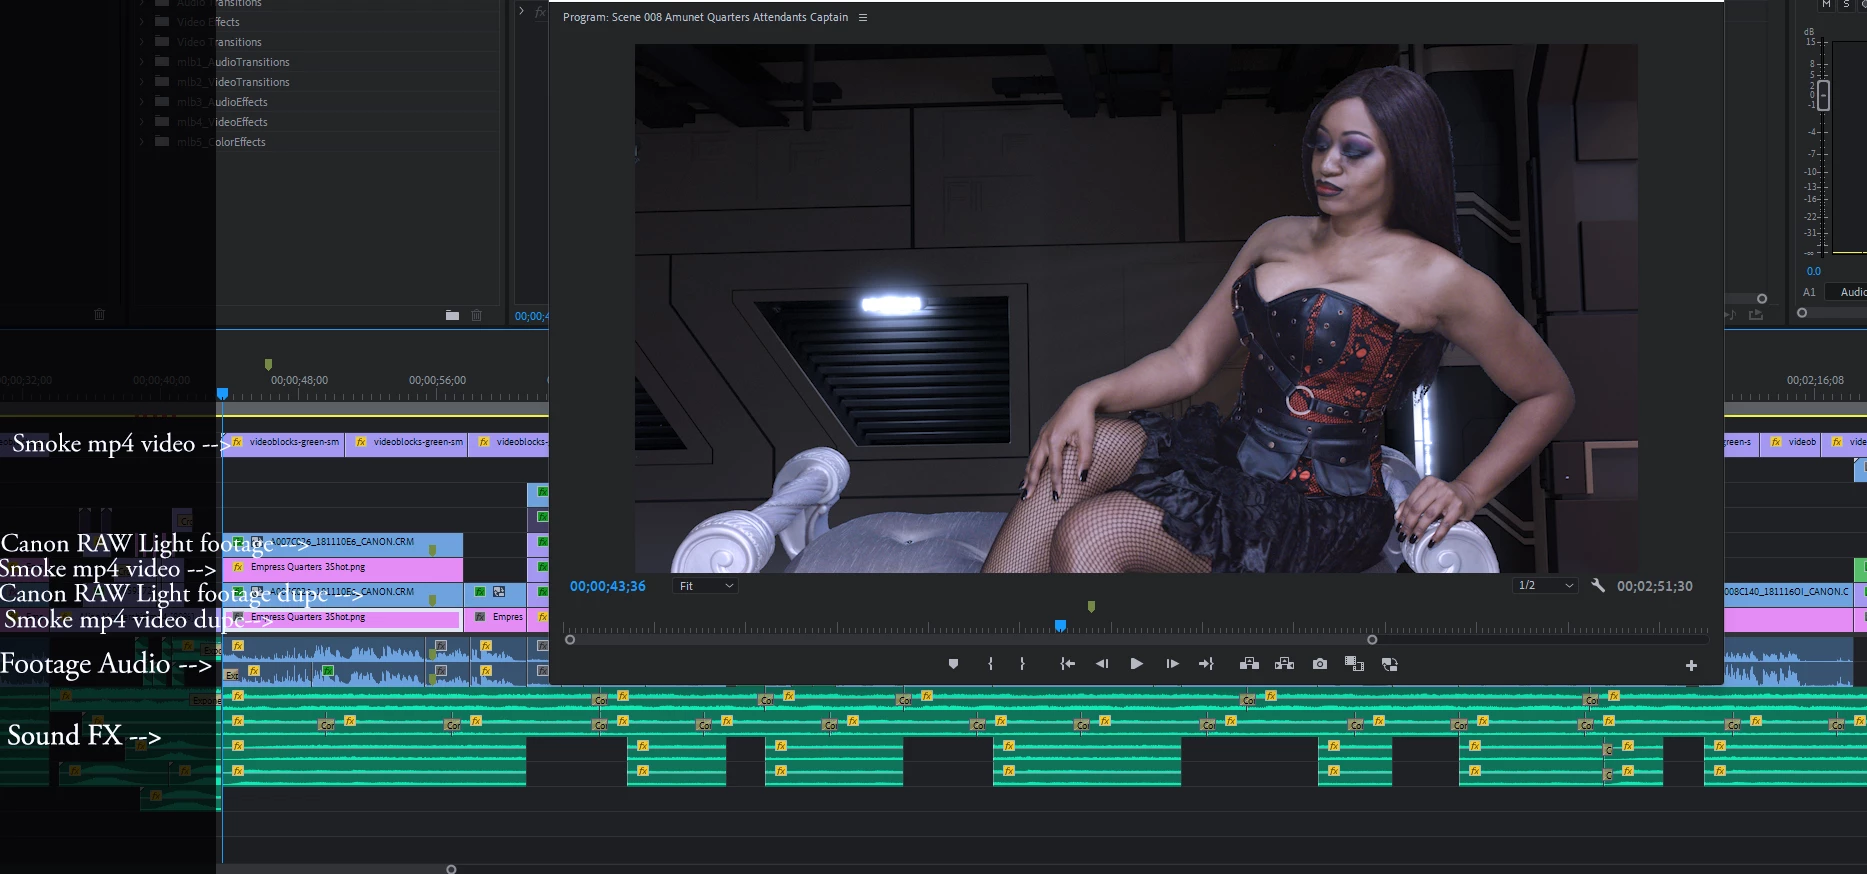The image size is (1867, 874).
Task: Open Button Editor plus icon
Action: point(1691,665)
